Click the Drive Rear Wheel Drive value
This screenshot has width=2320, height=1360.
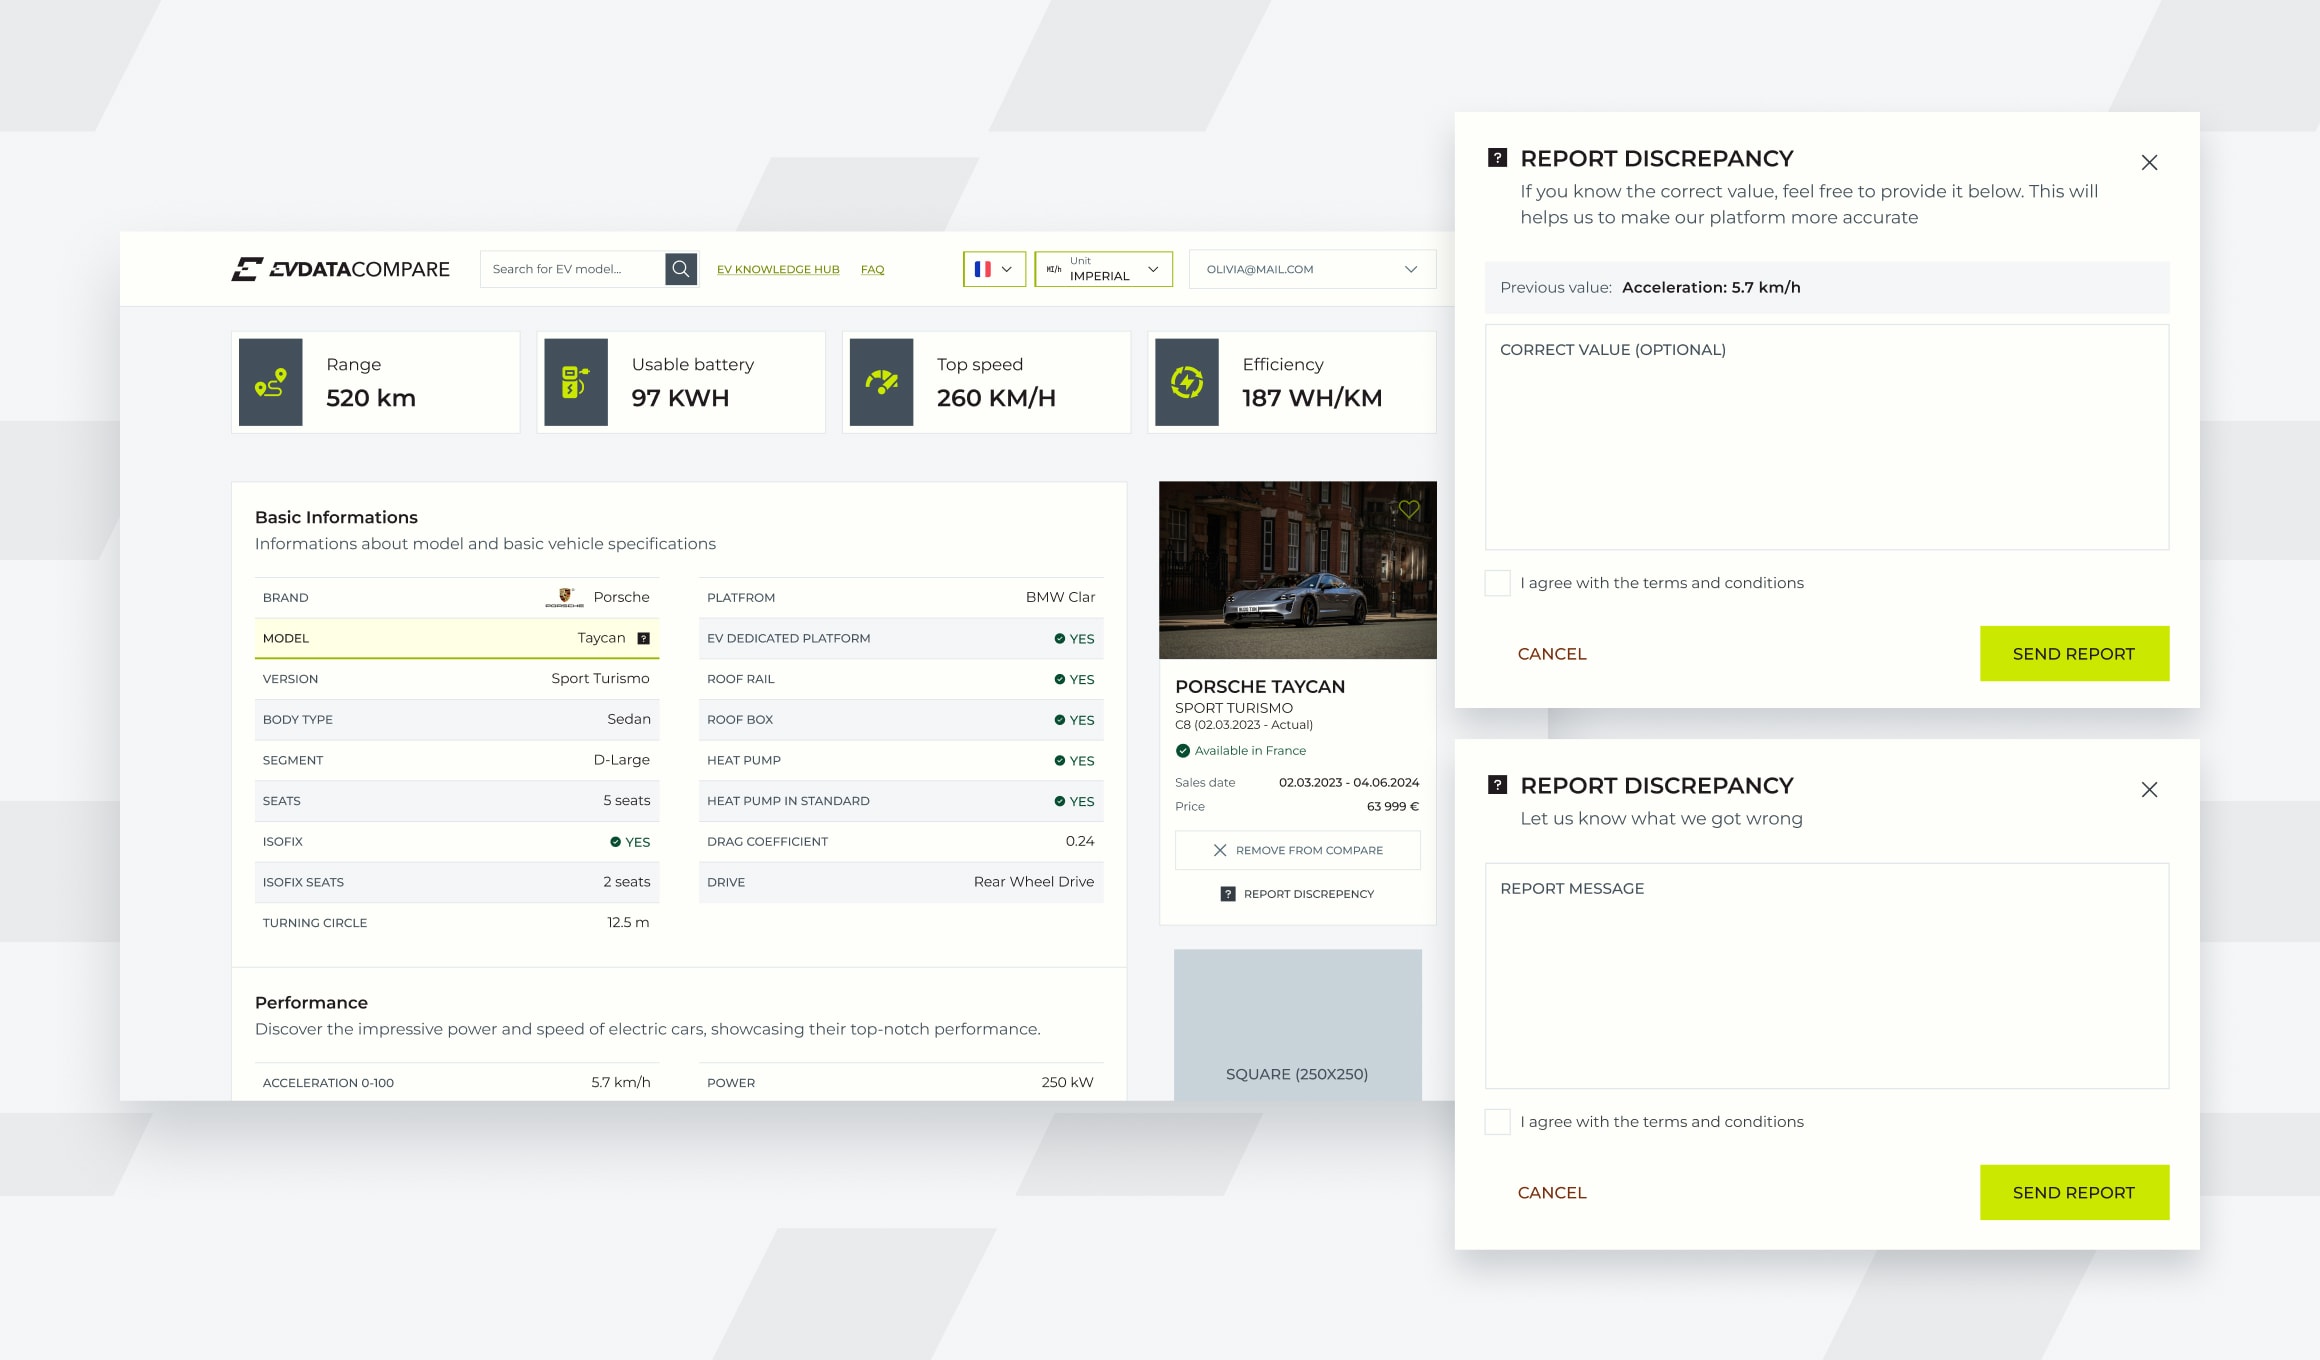coord(1033,882)
